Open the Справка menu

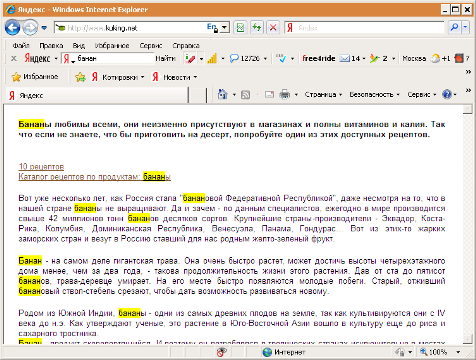186,46
